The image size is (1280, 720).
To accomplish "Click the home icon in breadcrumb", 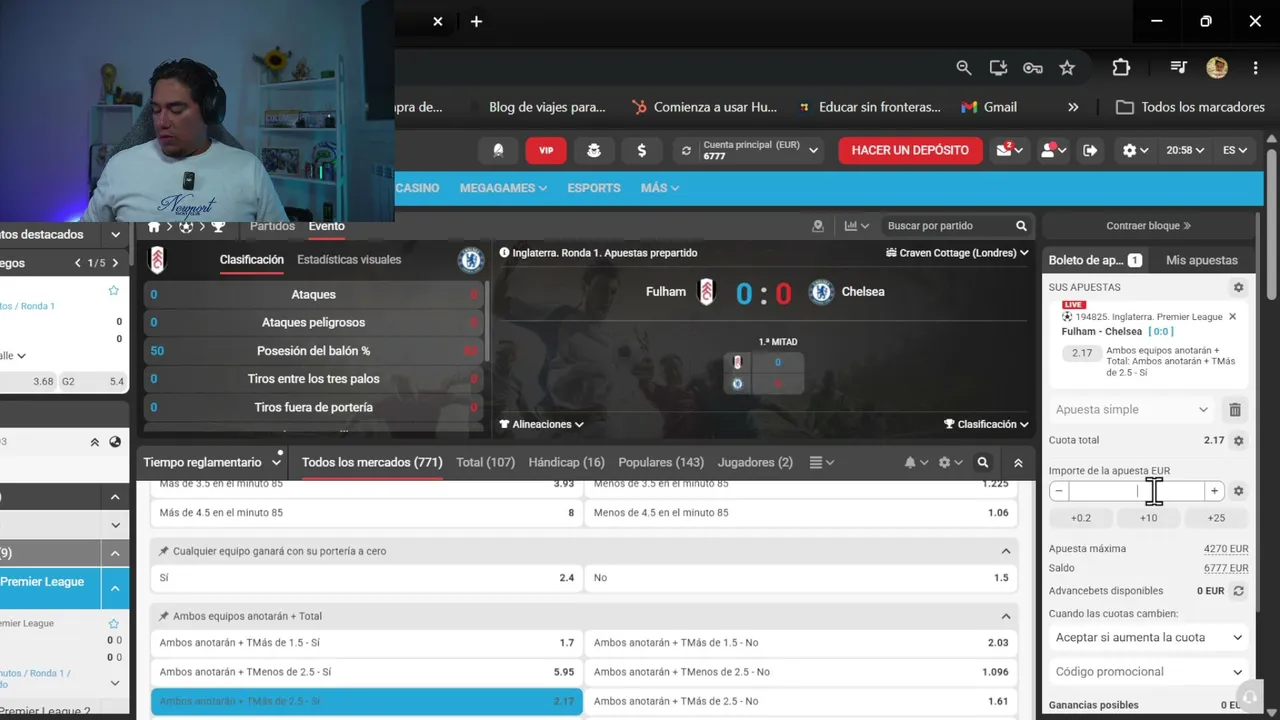I will (154, 227).
